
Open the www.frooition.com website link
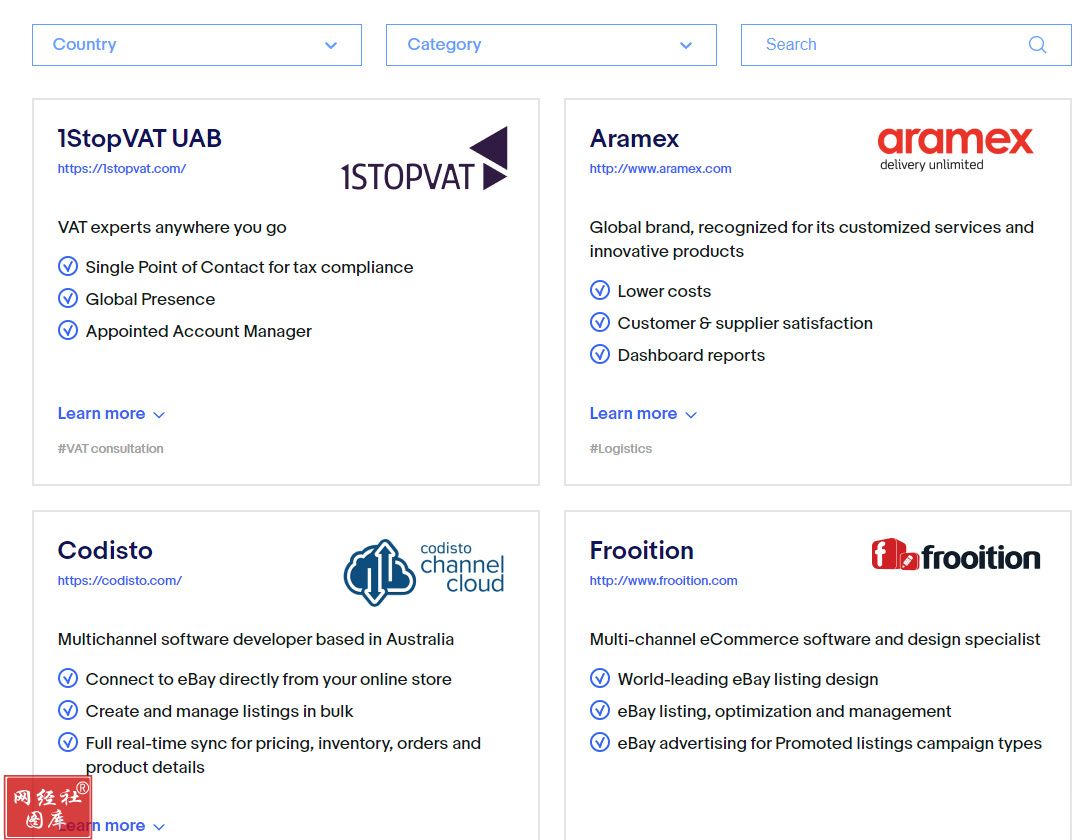click(664, 580)
